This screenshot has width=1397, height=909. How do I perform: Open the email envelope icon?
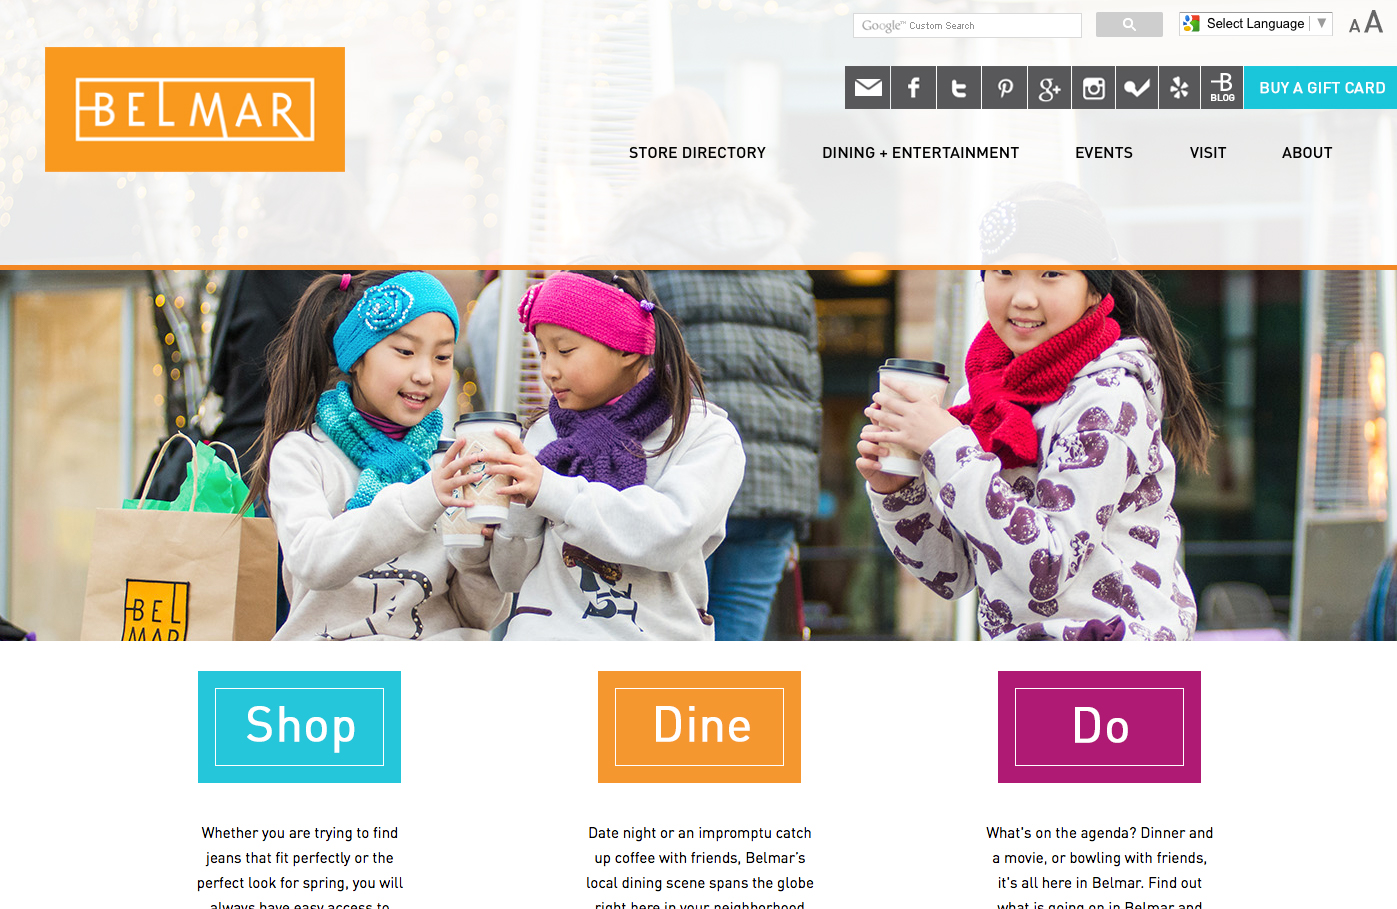click(868, 88)
